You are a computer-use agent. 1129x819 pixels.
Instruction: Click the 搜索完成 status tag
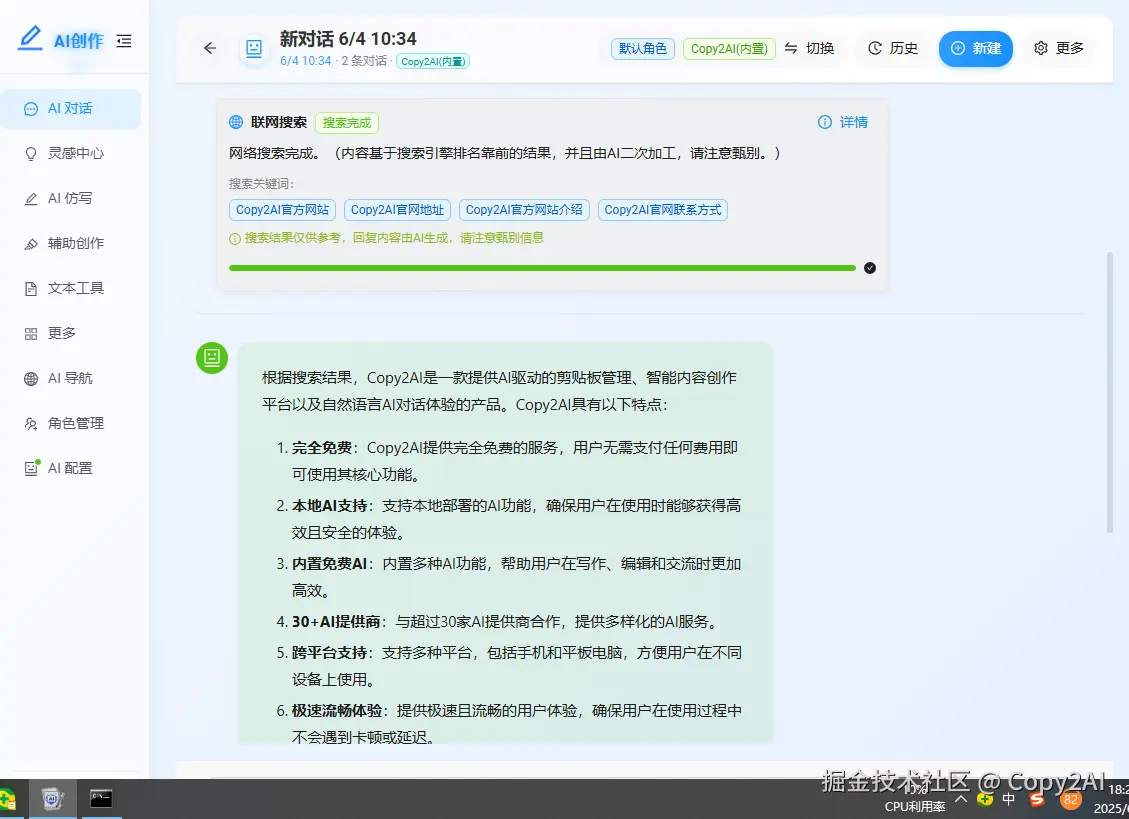[346, 122]
